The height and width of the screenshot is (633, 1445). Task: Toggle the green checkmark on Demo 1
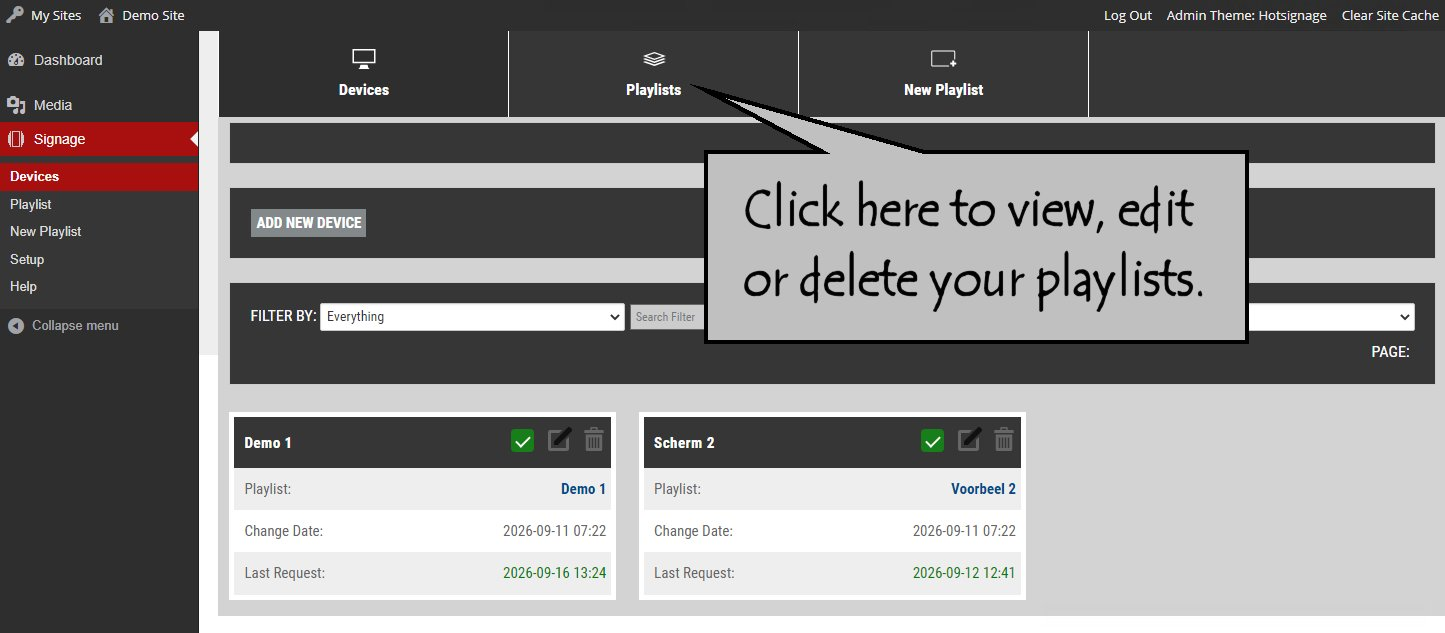522,440
